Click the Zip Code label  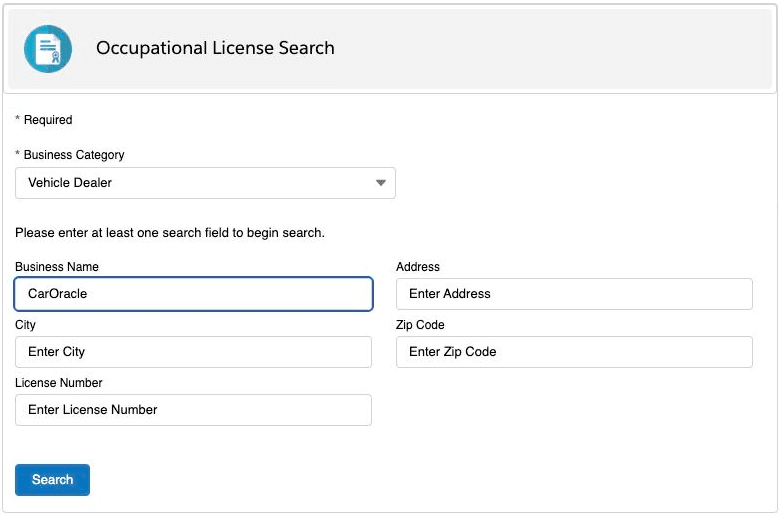[x=420, y=325]
